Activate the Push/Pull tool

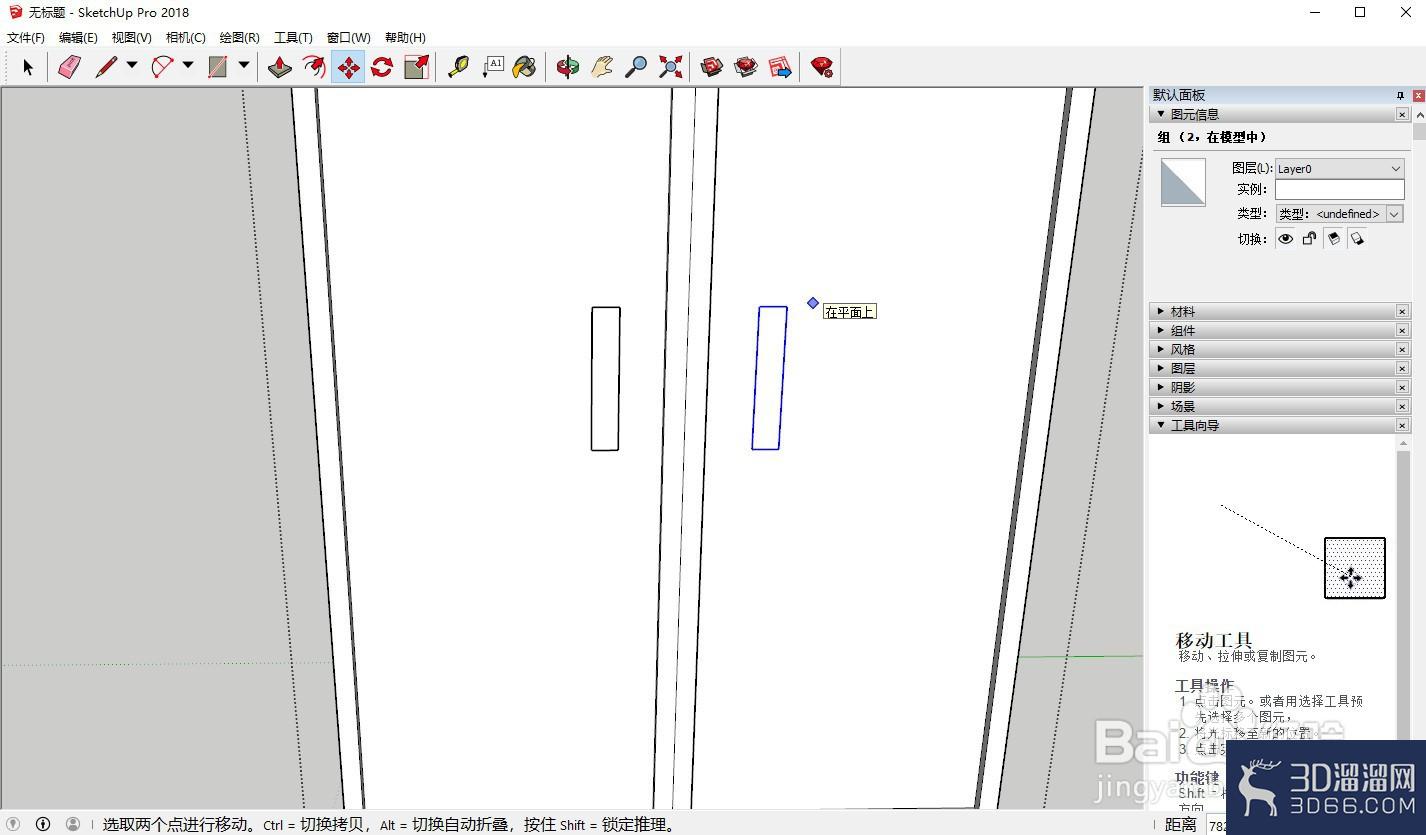pyautogui.click(x=280, y=67)
